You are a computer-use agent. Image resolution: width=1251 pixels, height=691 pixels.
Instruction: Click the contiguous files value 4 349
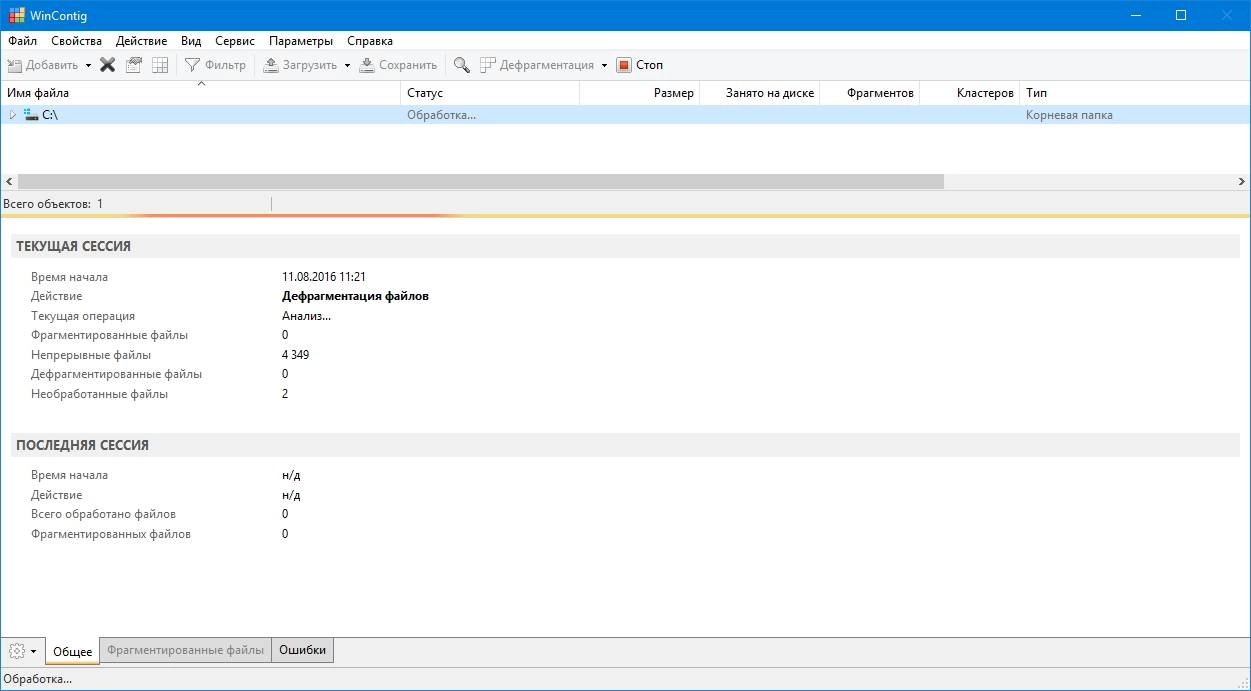295,355
